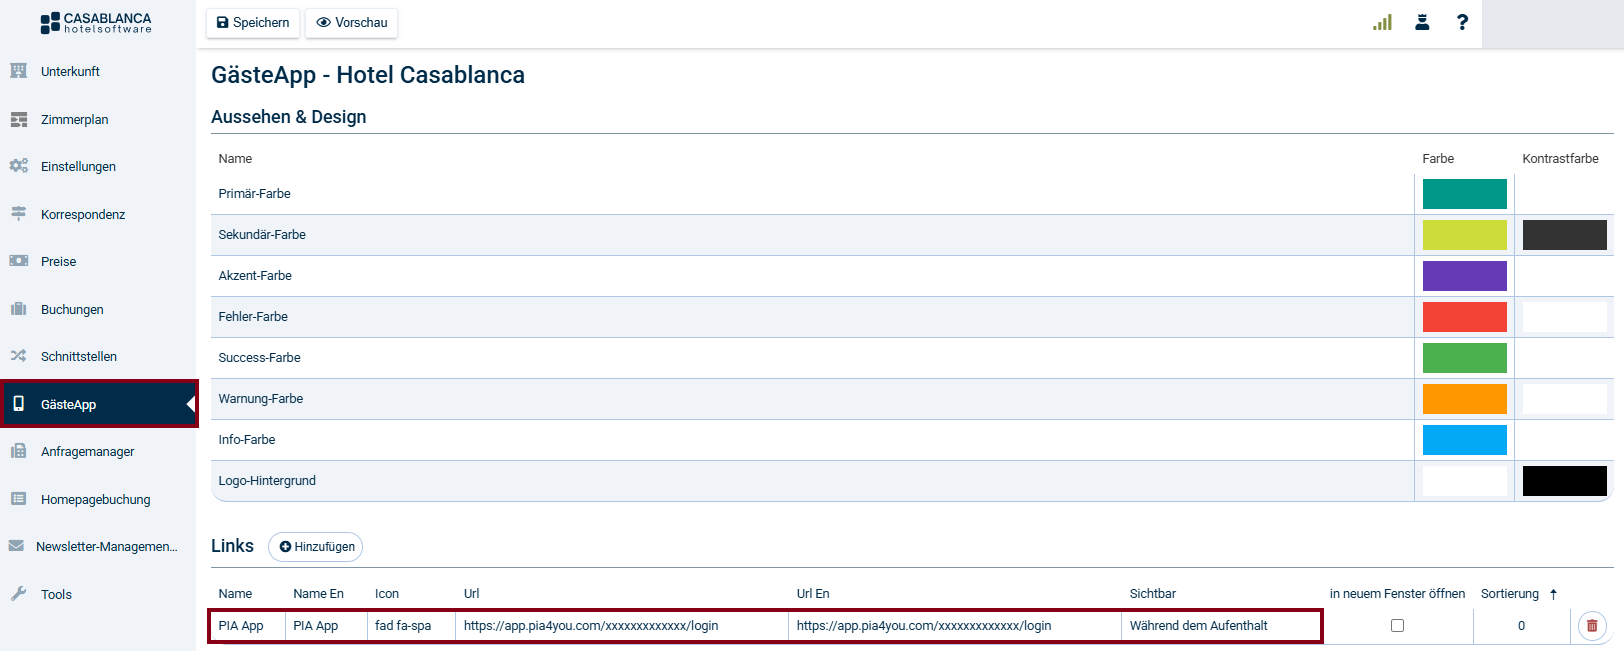The height and width of the screenshot is (651, 1624).
Task: Open help via question mark icon
Action: (1462, 22)
